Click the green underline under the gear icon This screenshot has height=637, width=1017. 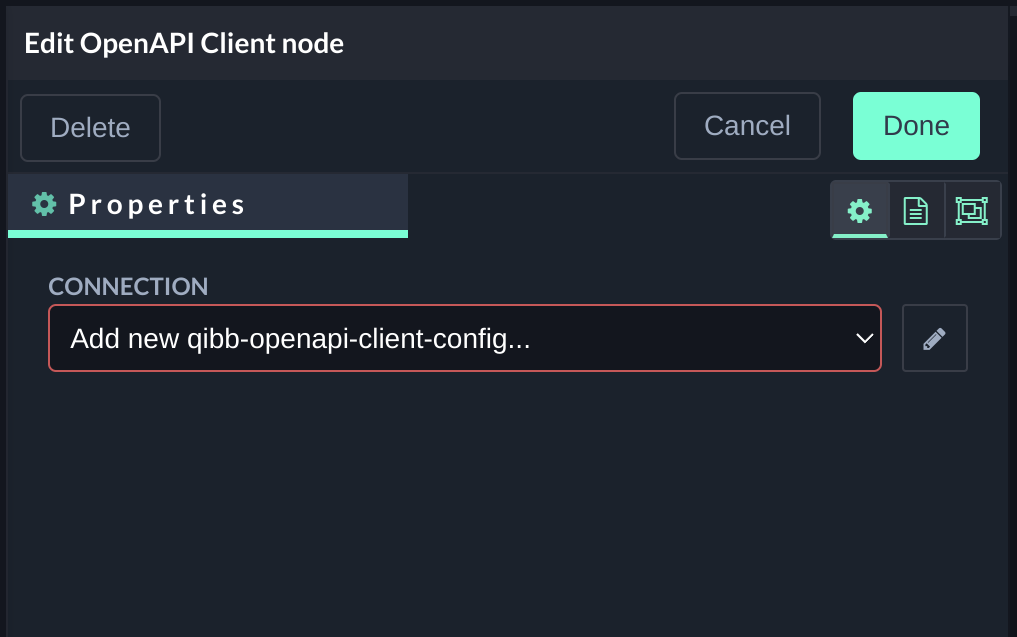coord(860,236)
